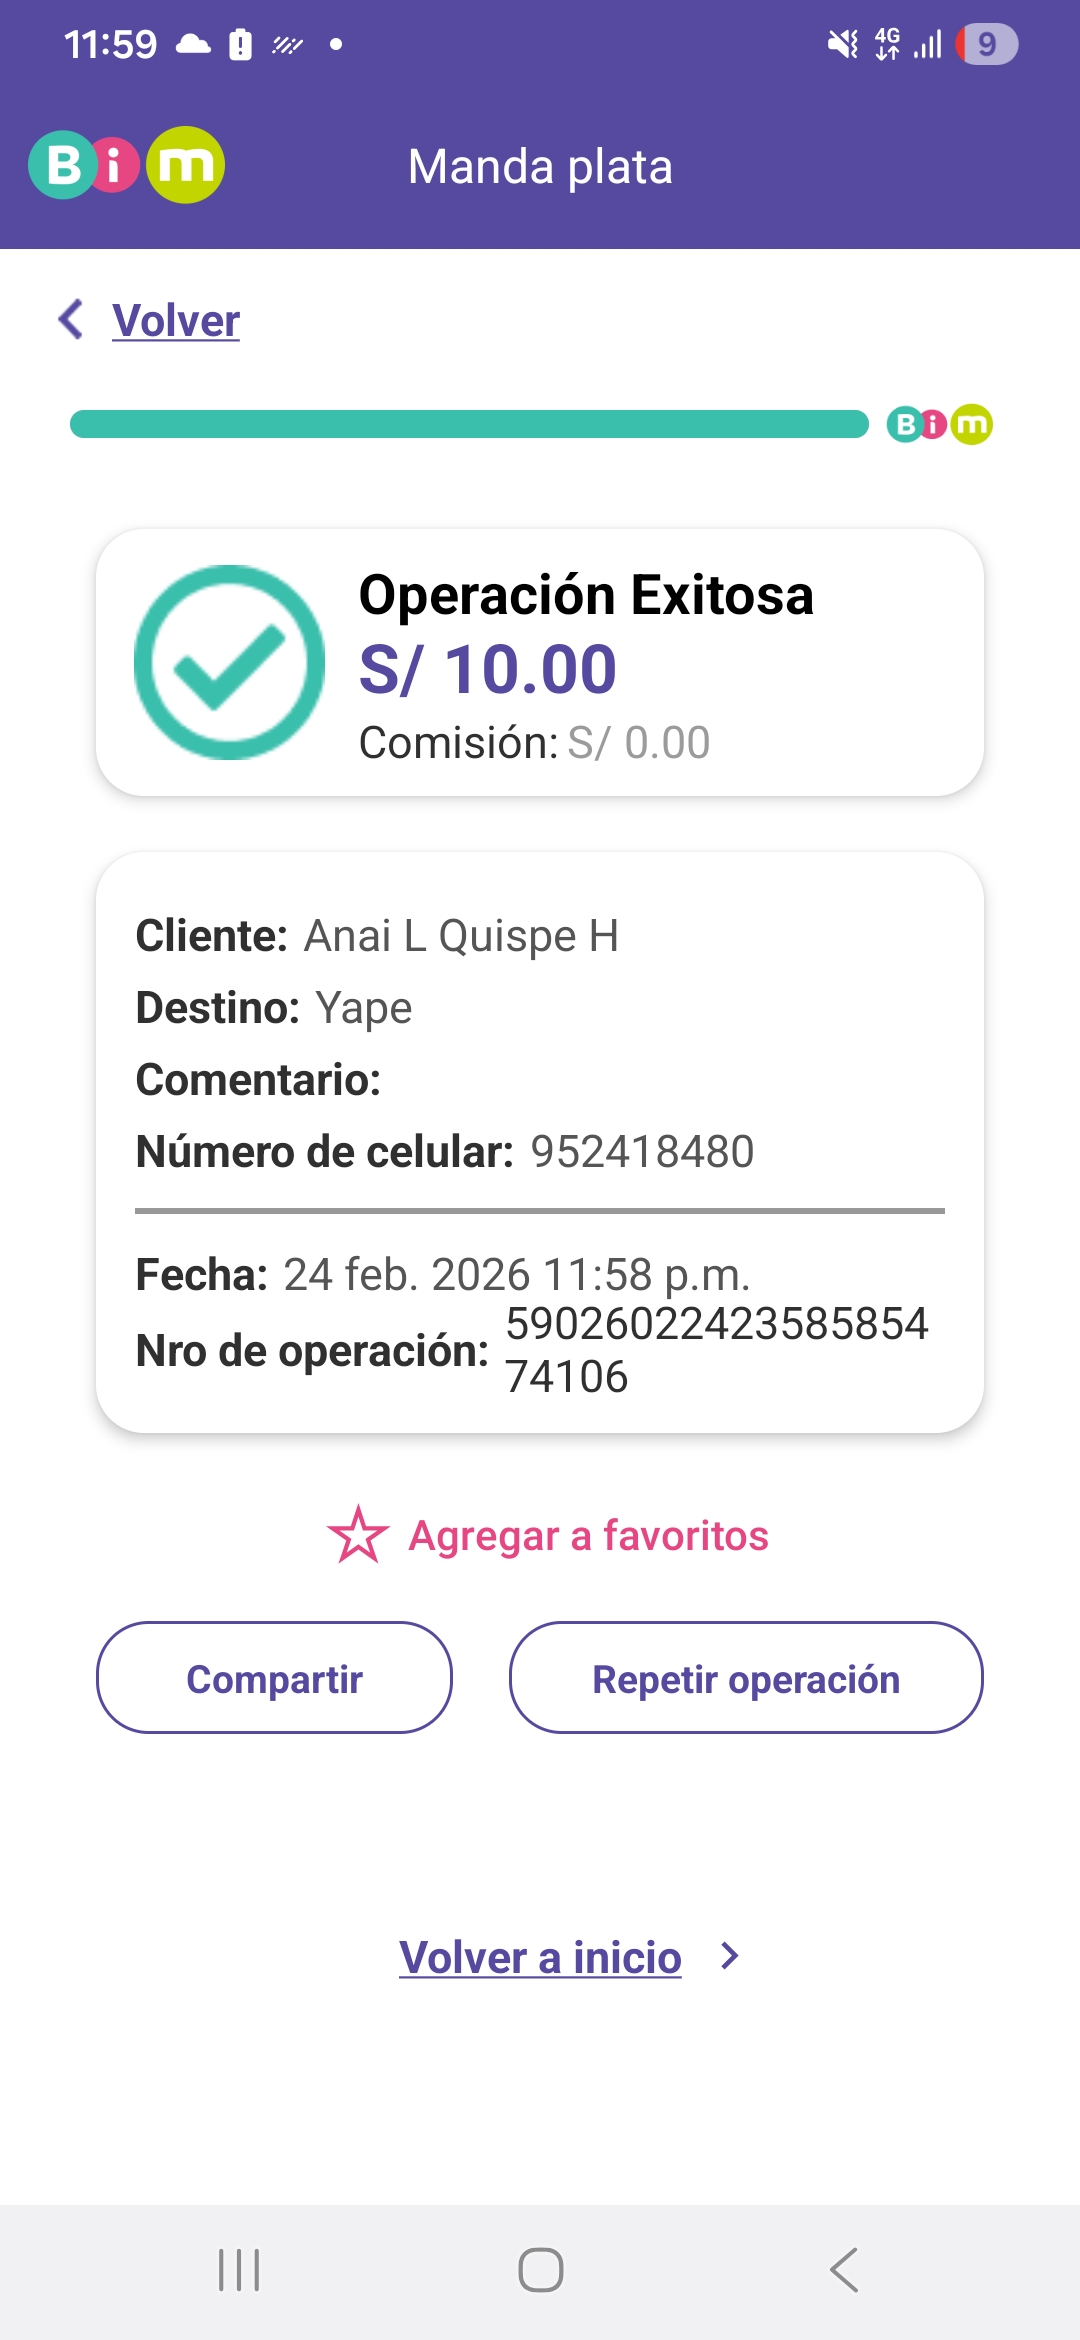Tap the back chevron beside Volver
This screenshot has height=2340, width=1080.
tap(71, 320)
